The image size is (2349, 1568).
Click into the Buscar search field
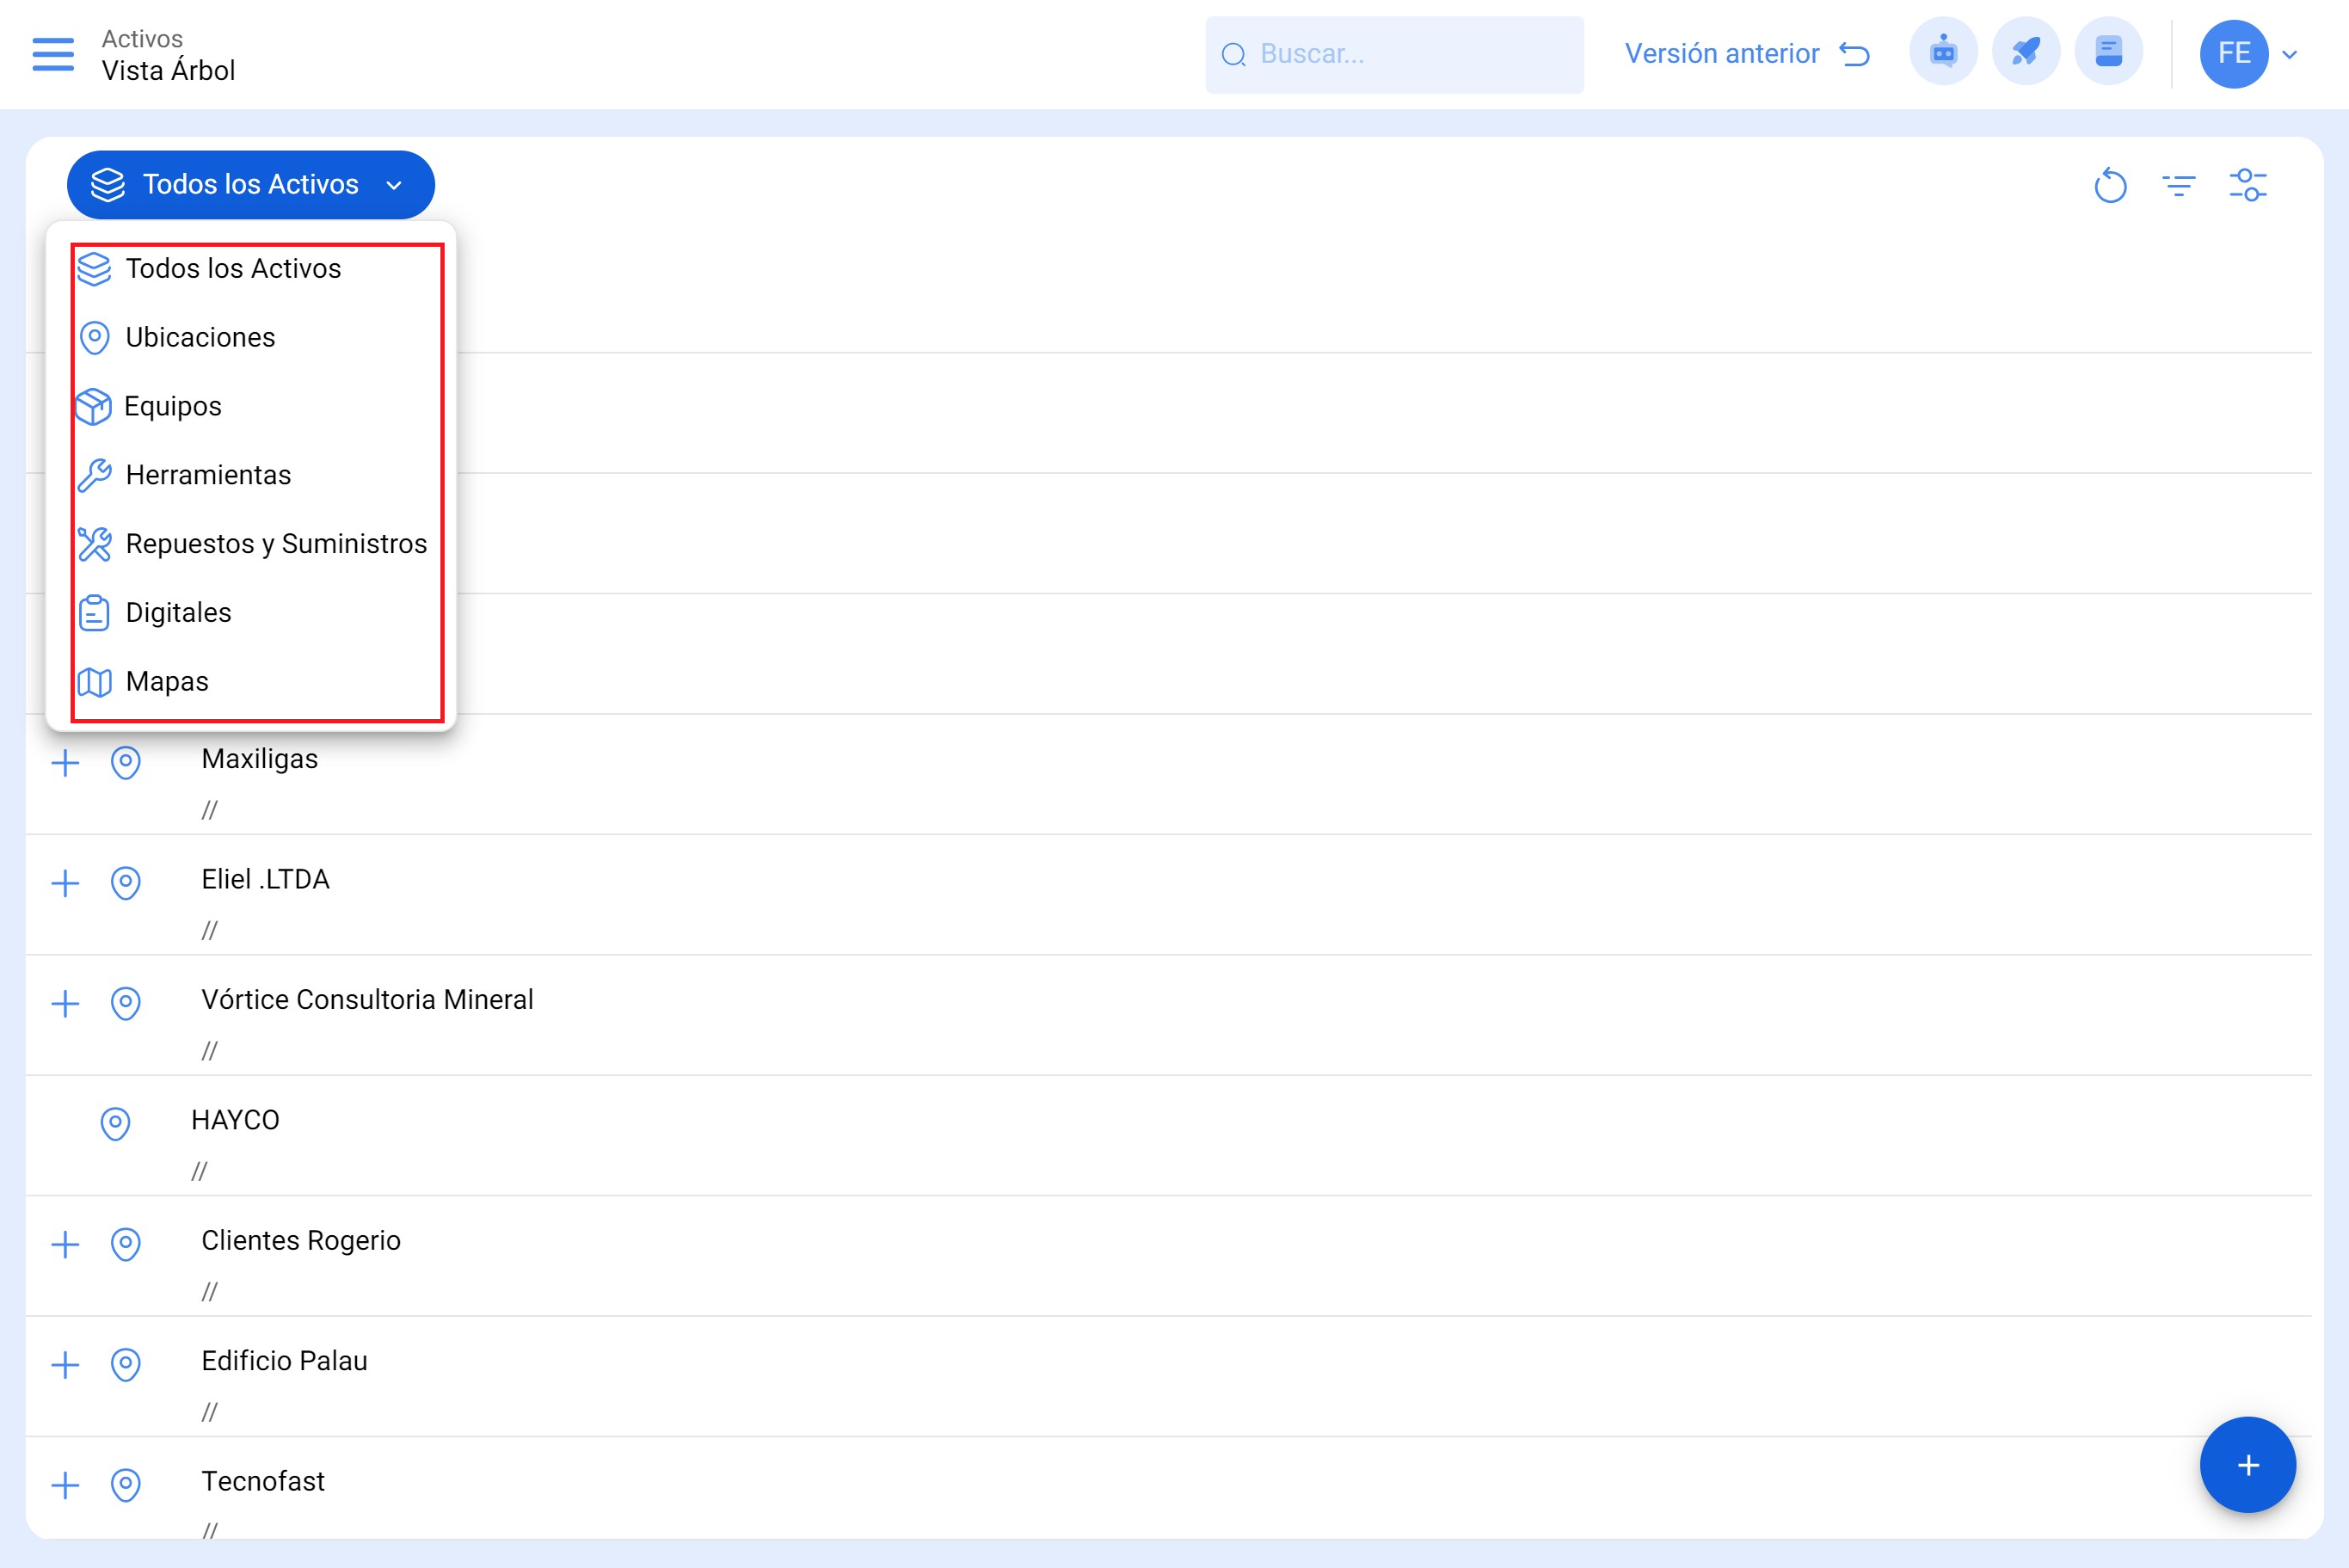pos(1394,55)
